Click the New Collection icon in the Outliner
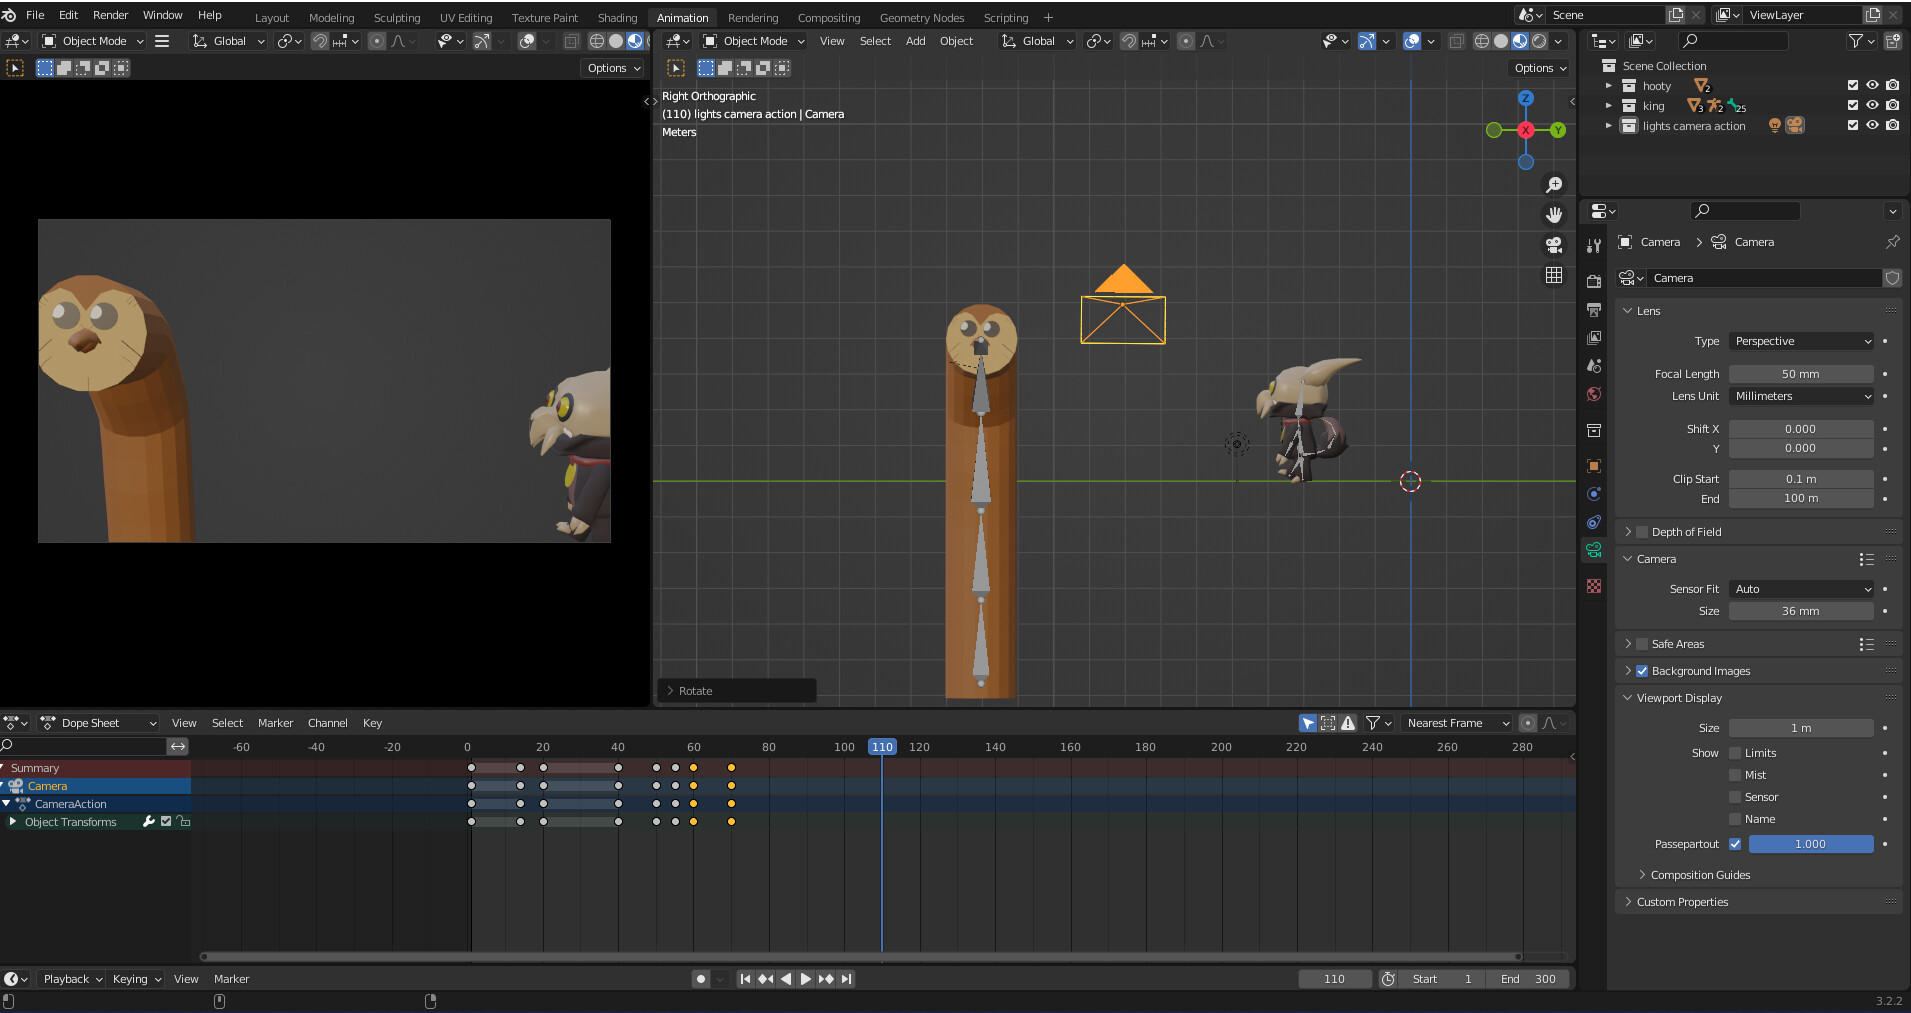 pos(1891,41)
